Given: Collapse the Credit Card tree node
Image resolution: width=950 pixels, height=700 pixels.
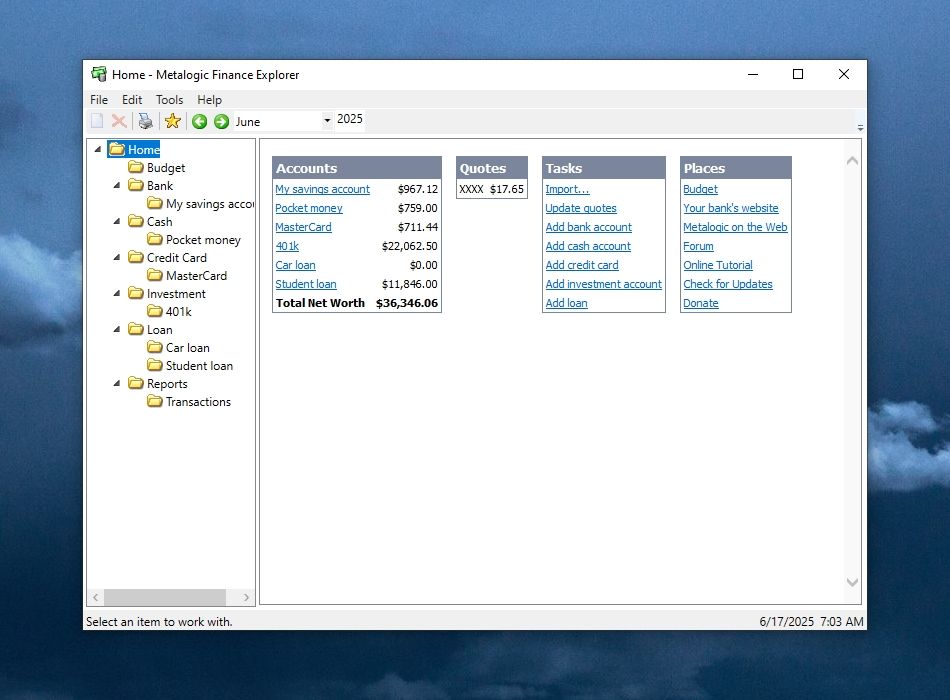Looking at the screenshot, I should [117, 258].
